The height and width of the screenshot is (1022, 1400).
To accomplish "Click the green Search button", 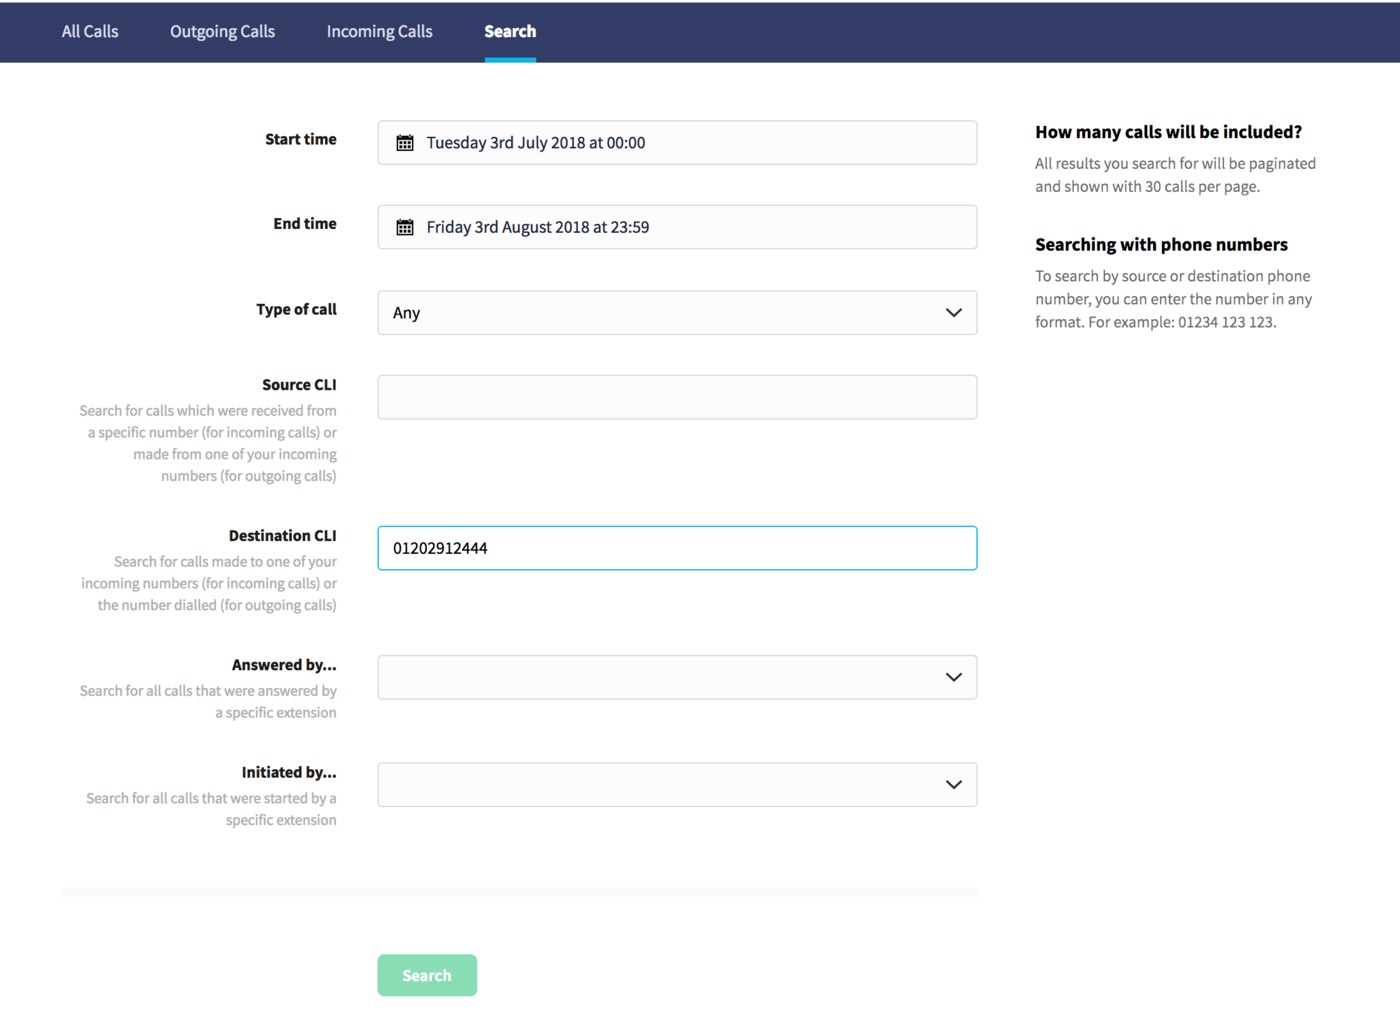I will [x=427, y=975].
